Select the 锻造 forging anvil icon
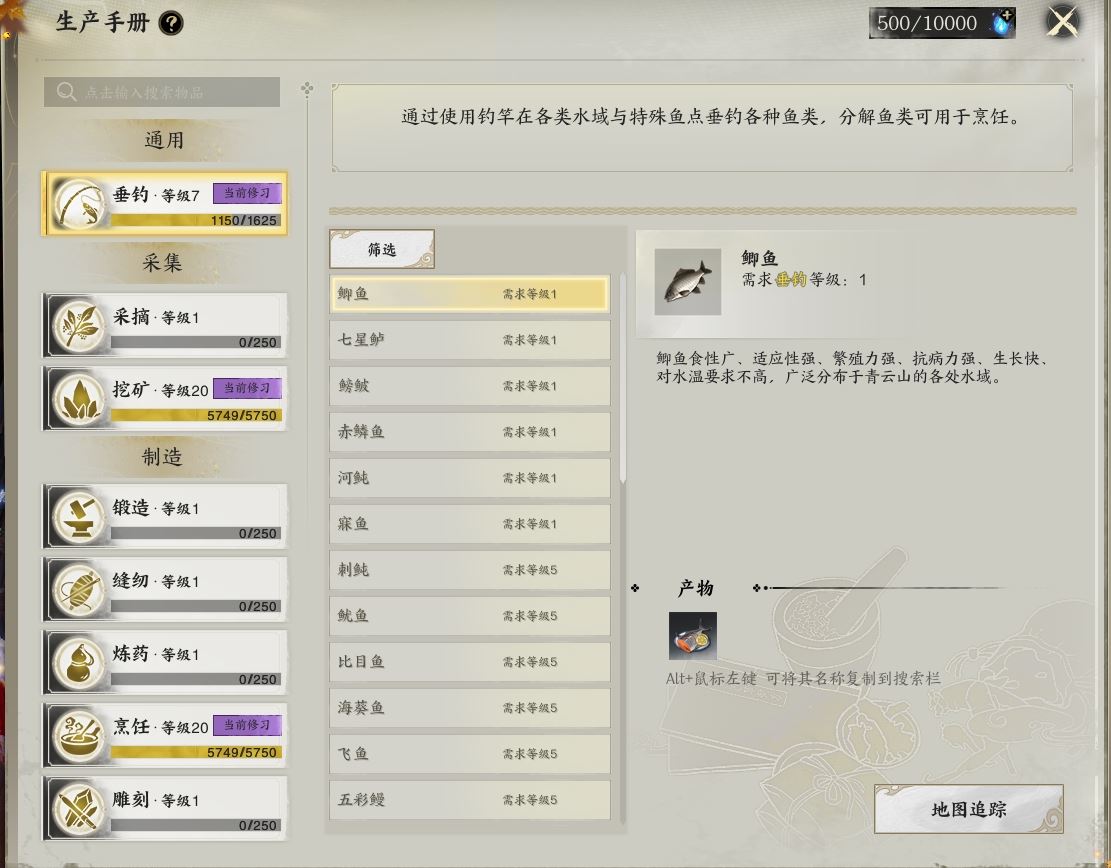 79,517
